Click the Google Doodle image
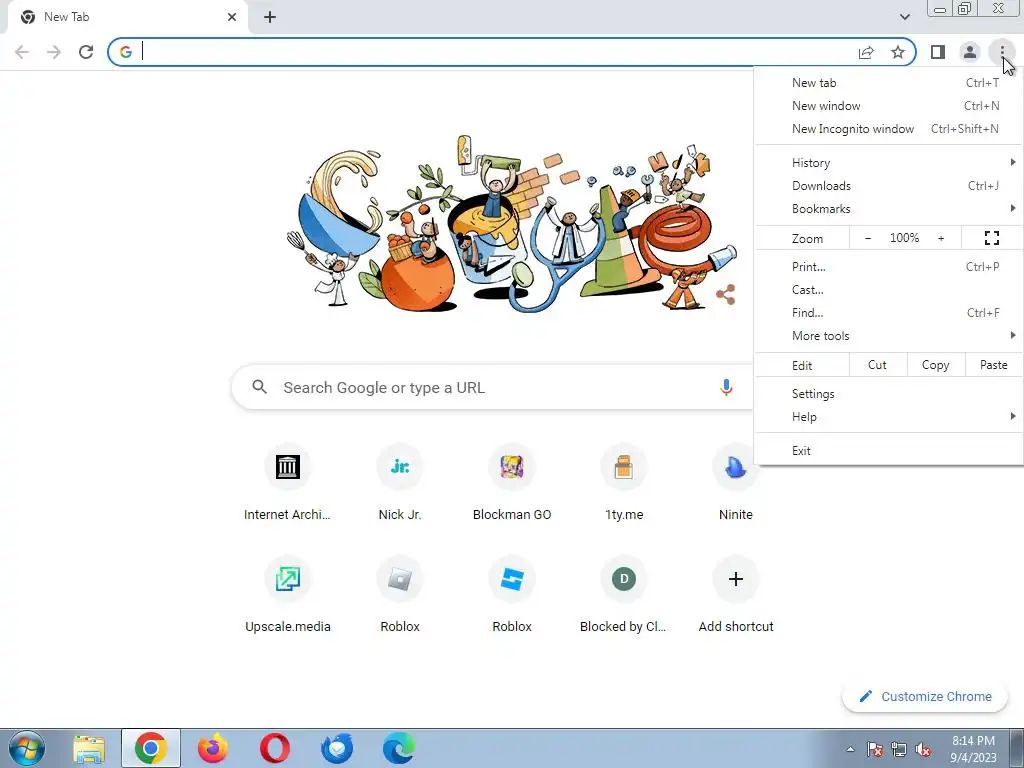Screen dimensions: 1024x768 click(512, 223)
